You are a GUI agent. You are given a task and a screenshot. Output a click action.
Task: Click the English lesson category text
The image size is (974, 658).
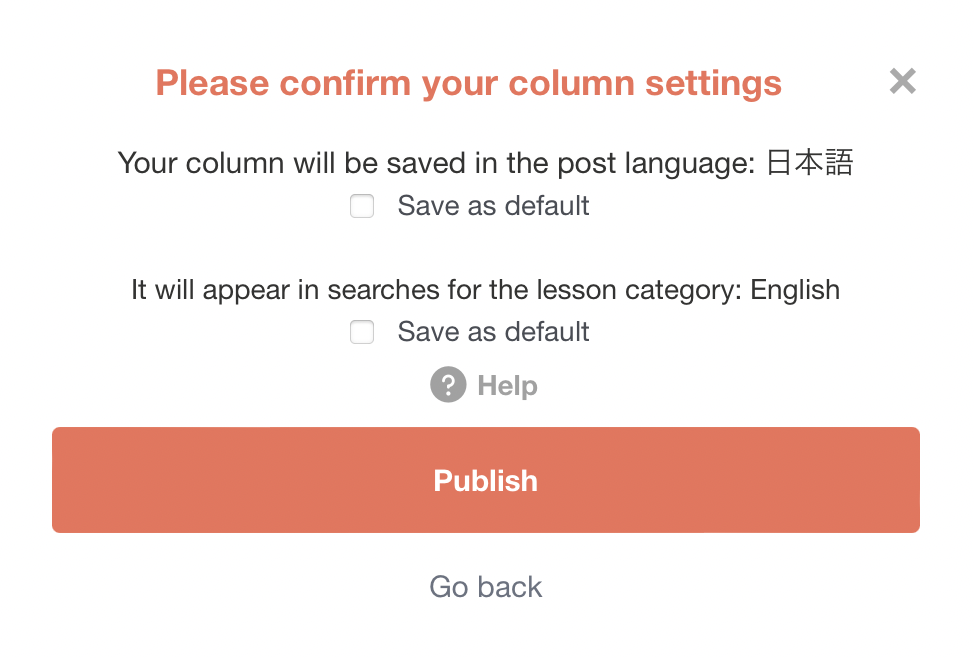[x=795, y=290]
